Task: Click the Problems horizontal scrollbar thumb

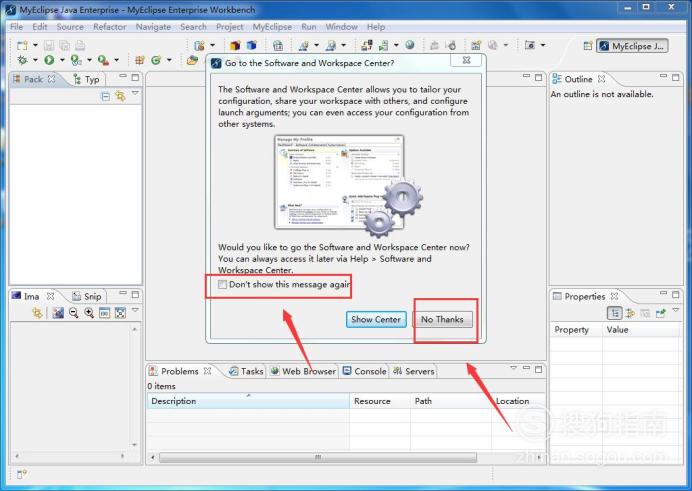Action: pos(318,457)
